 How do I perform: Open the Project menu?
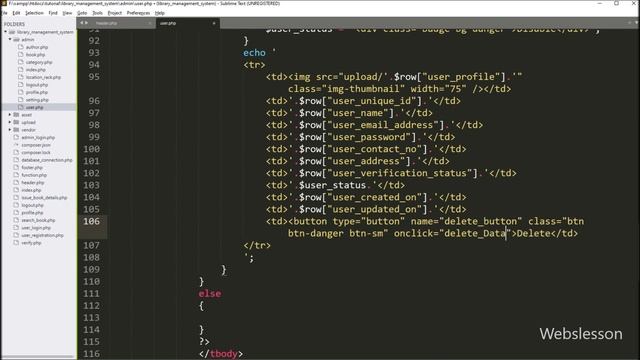coord(115,13)
